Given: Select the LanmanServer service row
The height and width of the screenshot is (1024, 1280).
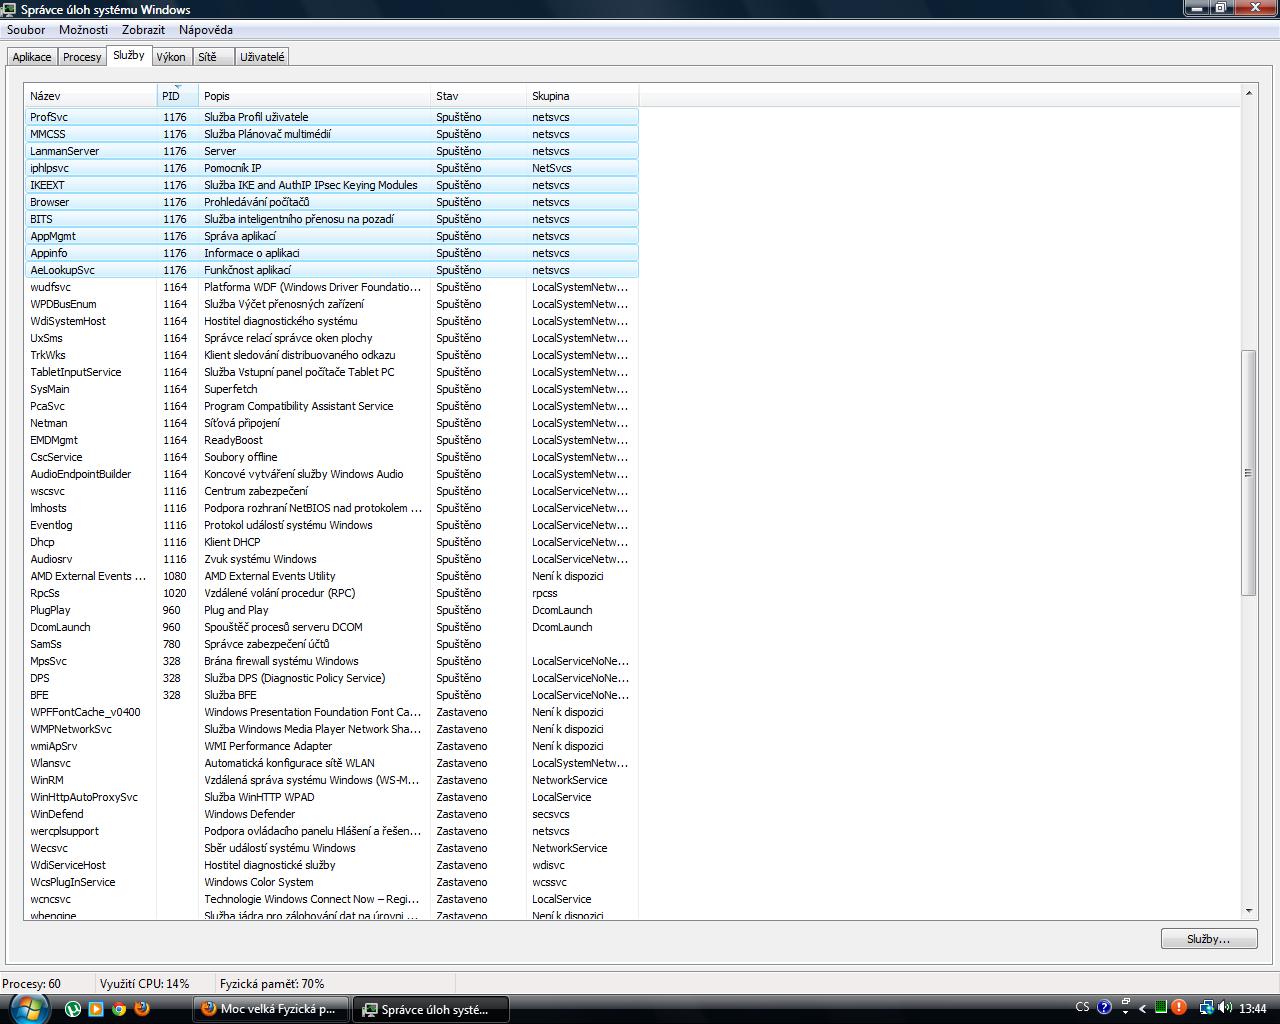Looking at the screenshot, I should [x=331, y=151].
